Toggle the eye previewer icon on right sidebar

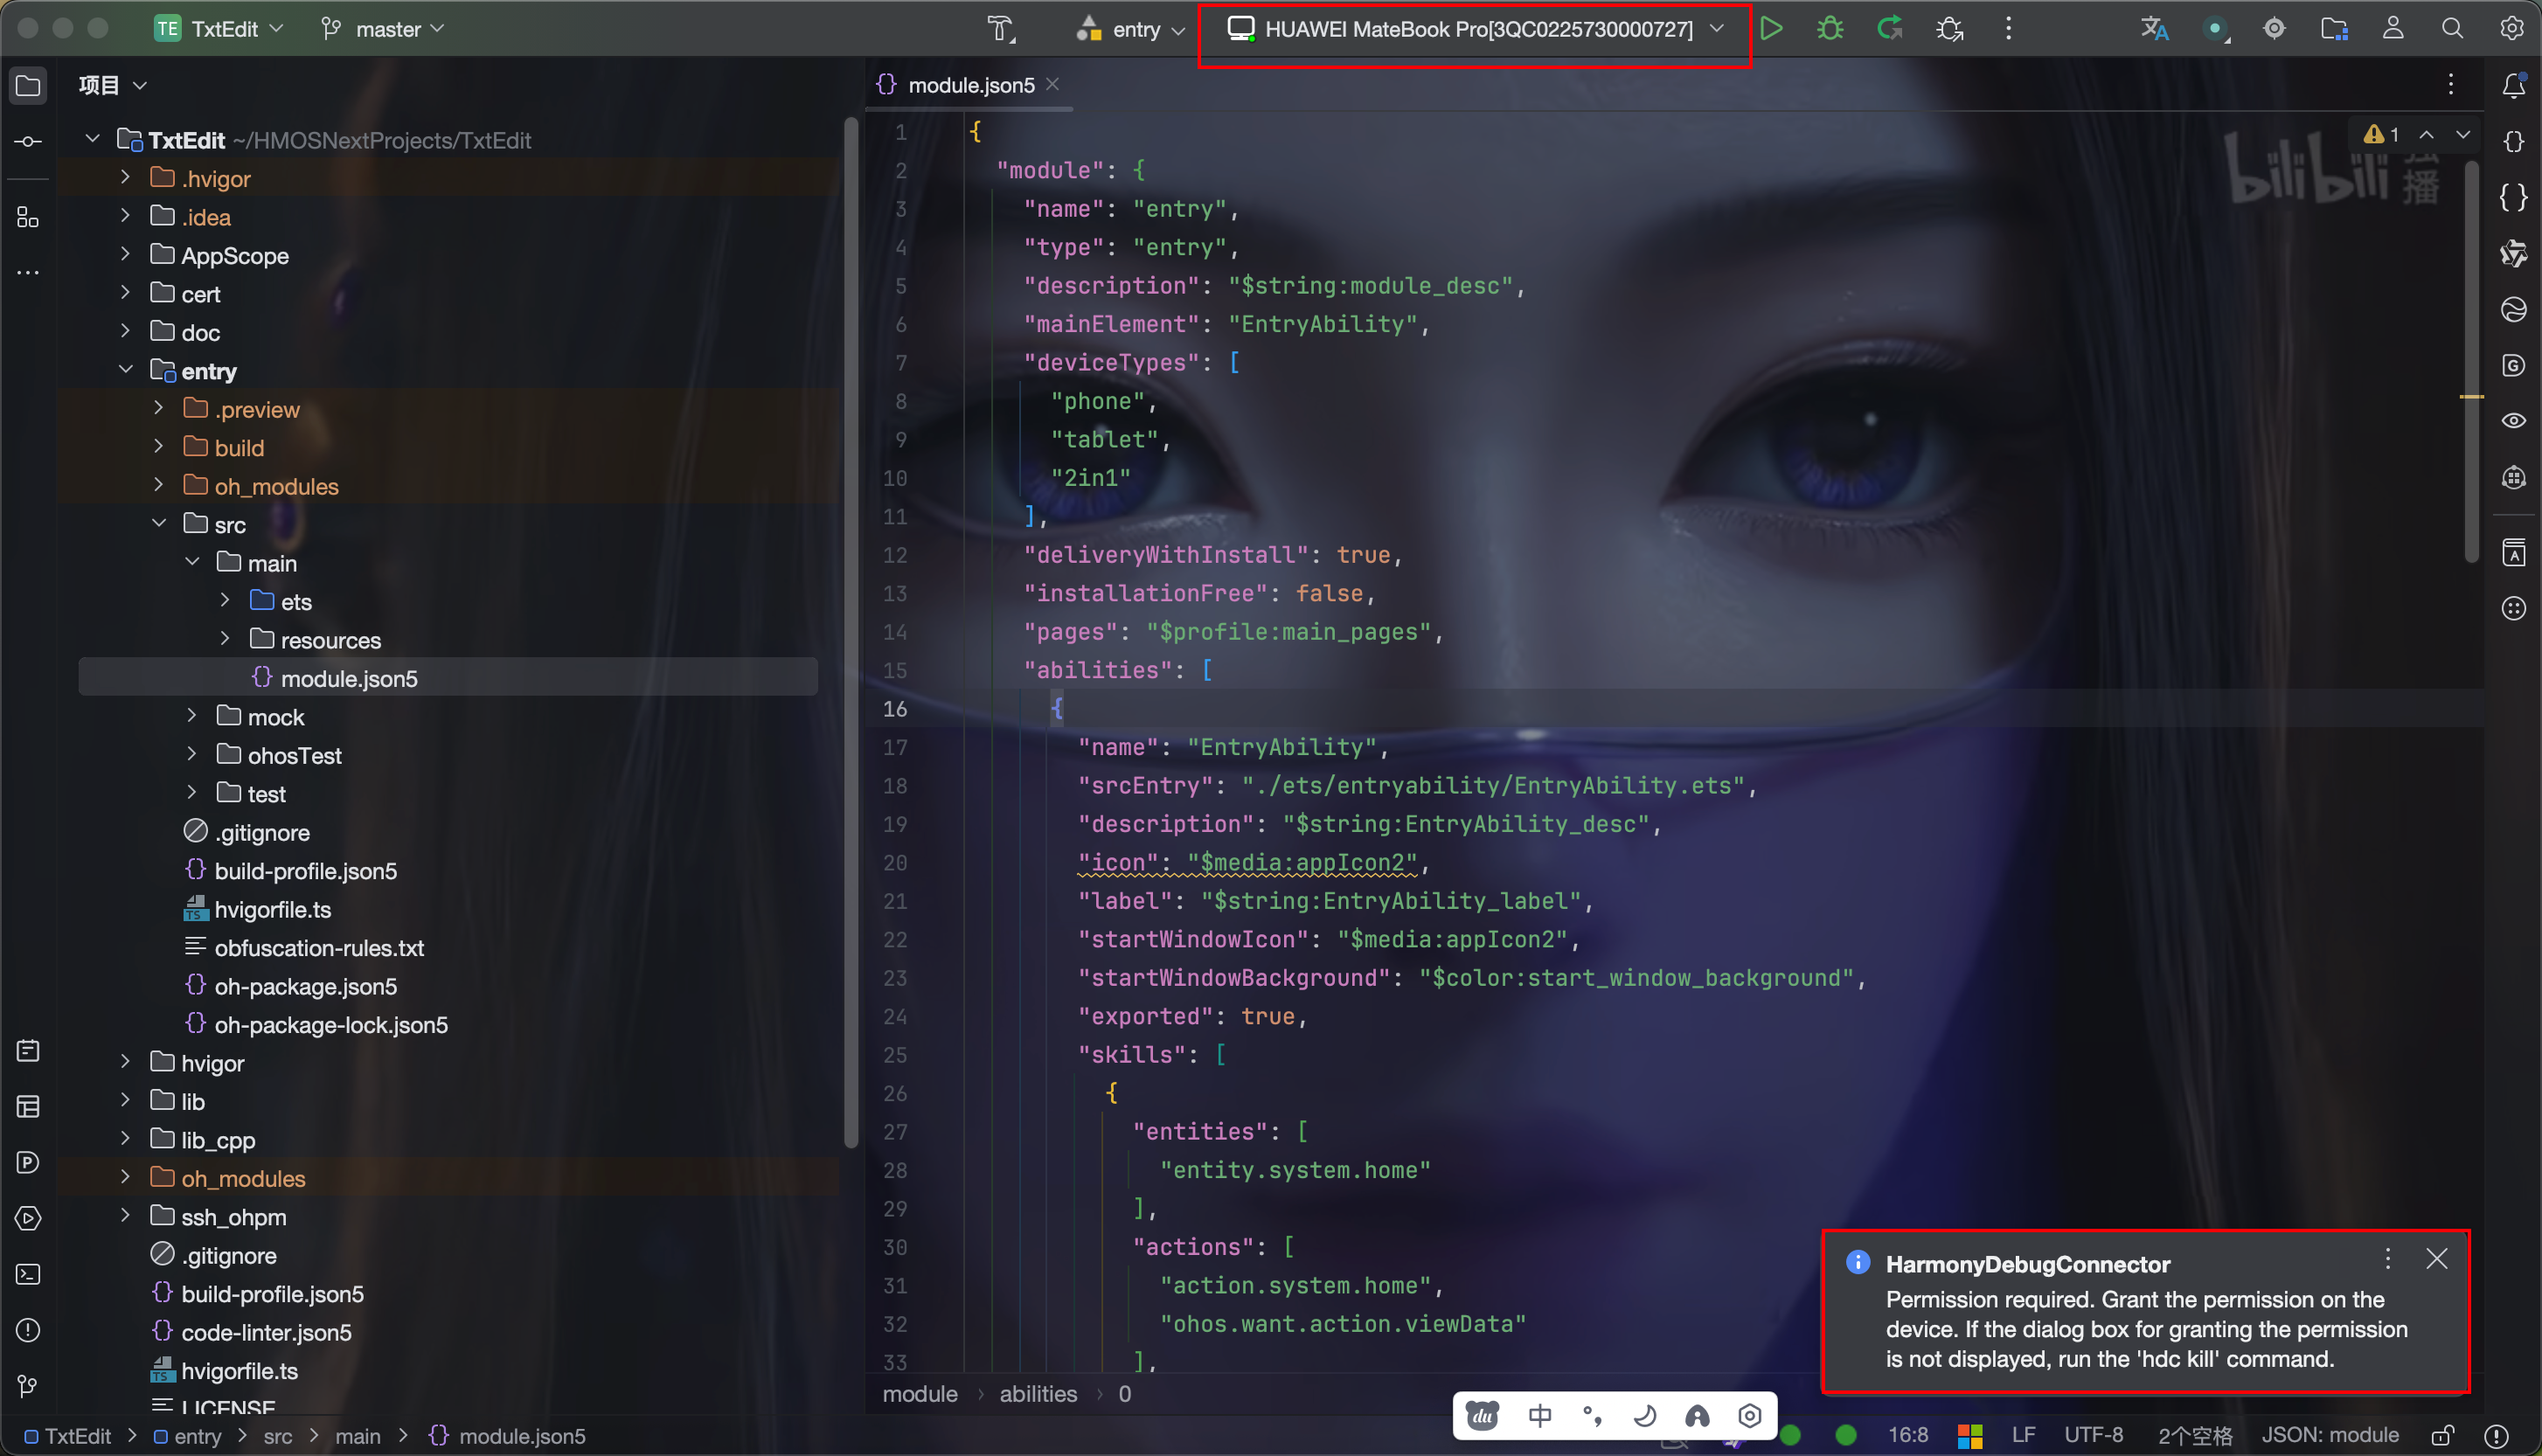pyautogui.click(x=2513, y=420)
